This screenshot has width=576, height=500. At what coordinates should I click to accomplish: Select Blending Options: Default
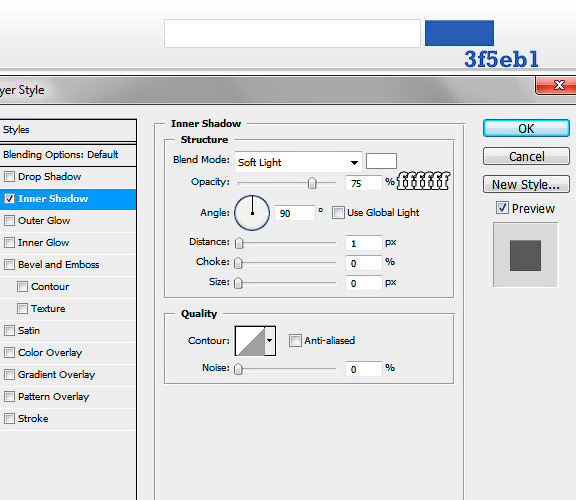coord(68,155)
